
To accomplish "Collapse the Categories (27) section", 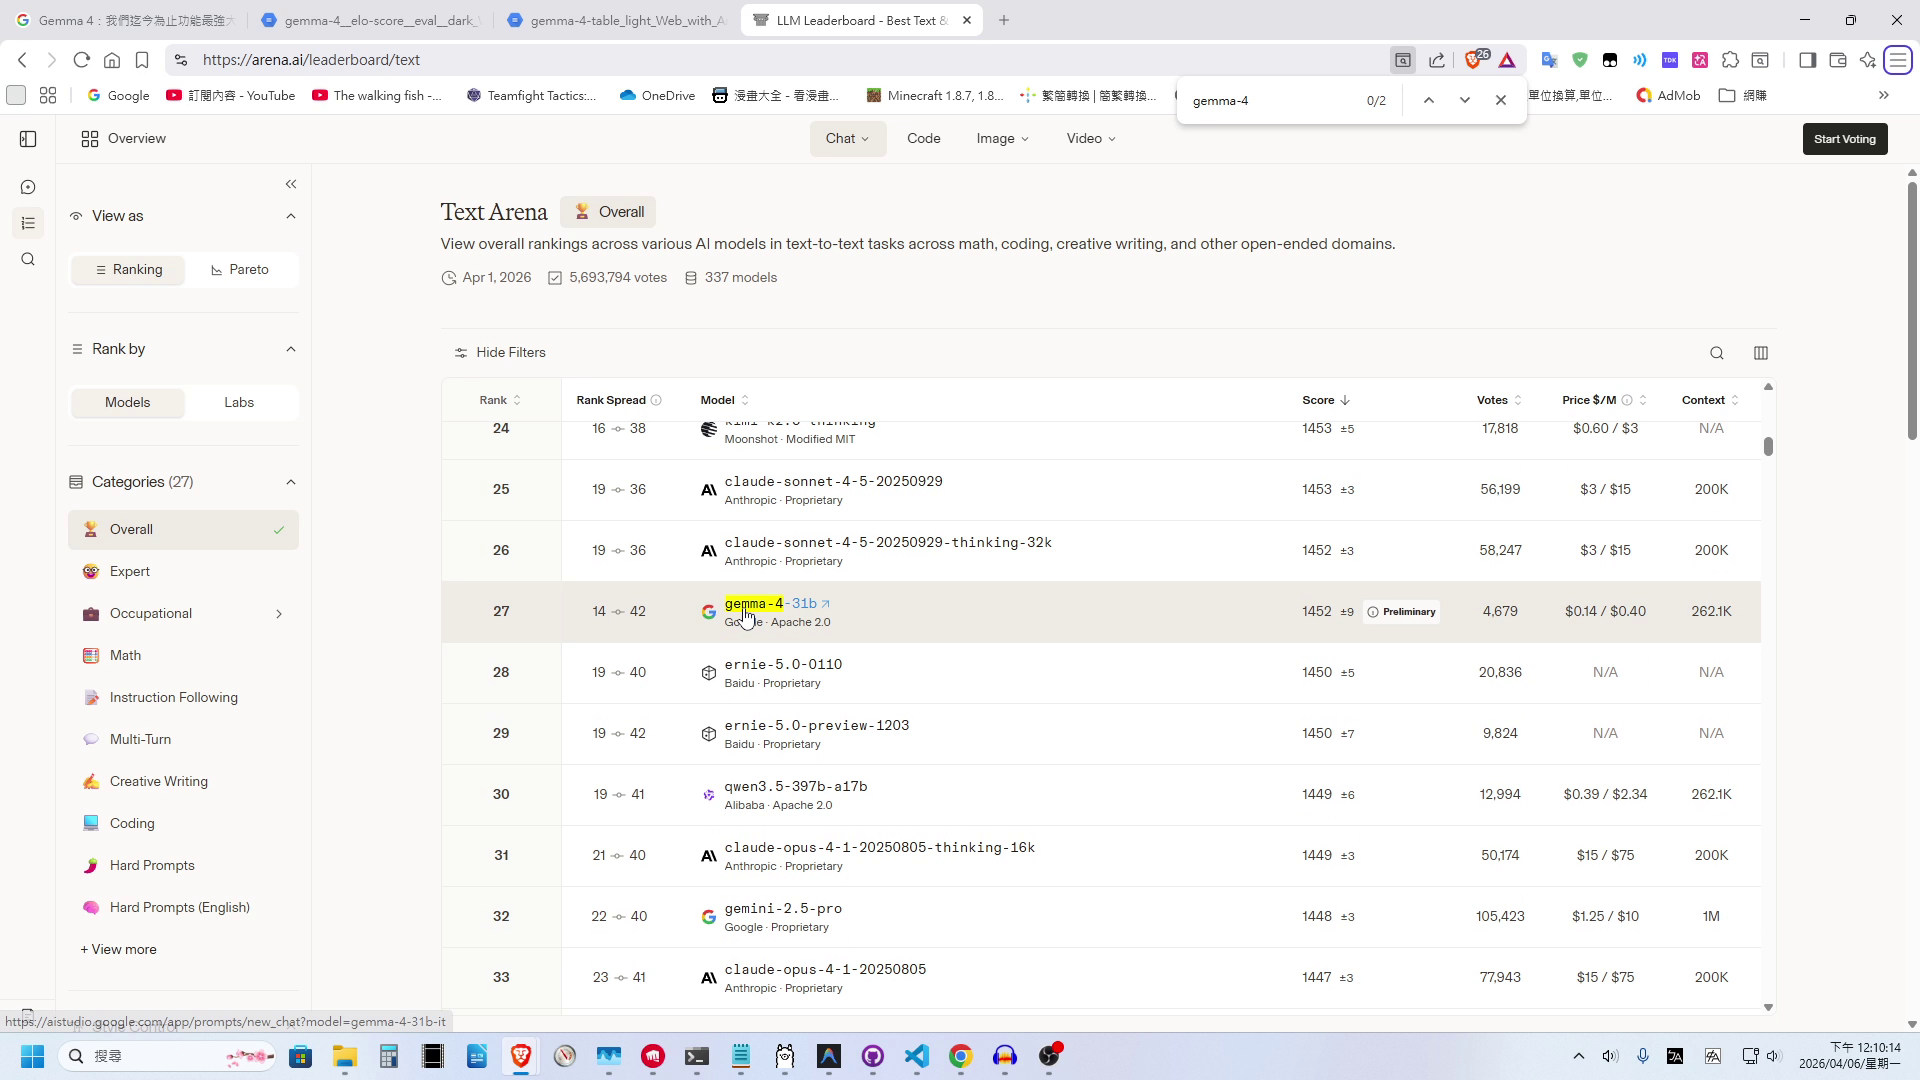I will (x=291, y=482).
